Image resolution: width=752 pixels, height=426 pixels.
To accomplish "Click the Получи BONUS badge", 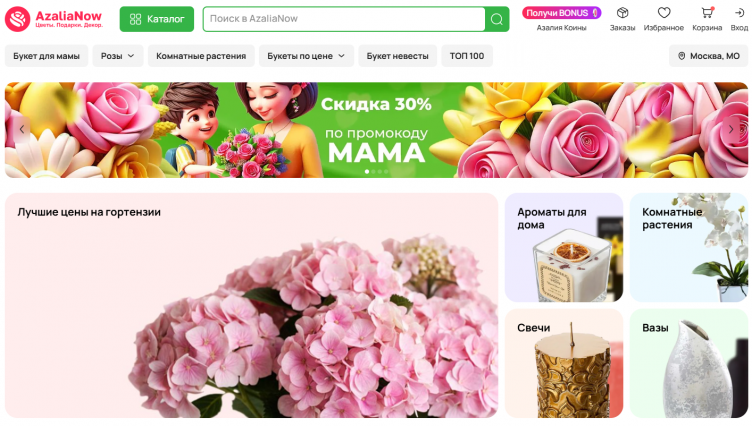I will (x=562, y=13).
